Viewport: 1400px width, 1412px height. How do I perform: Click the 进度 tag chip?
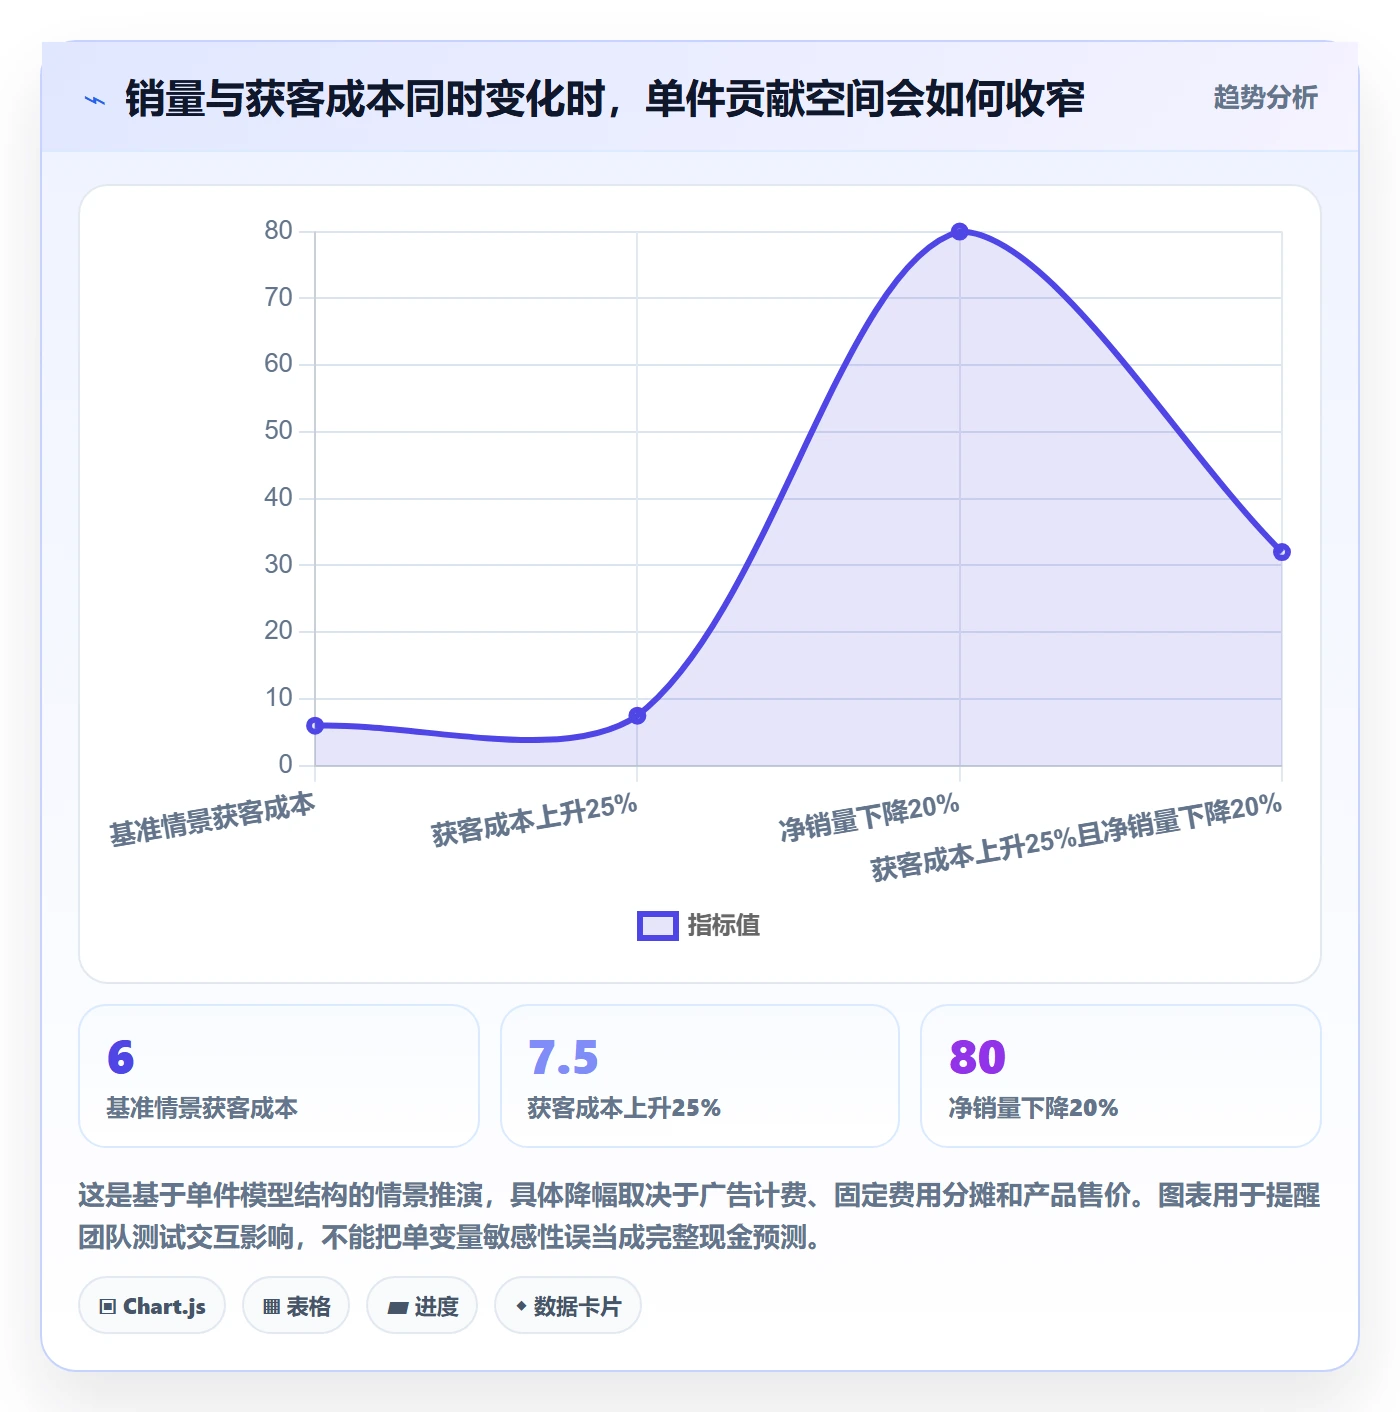click(x=422, y=1305)
